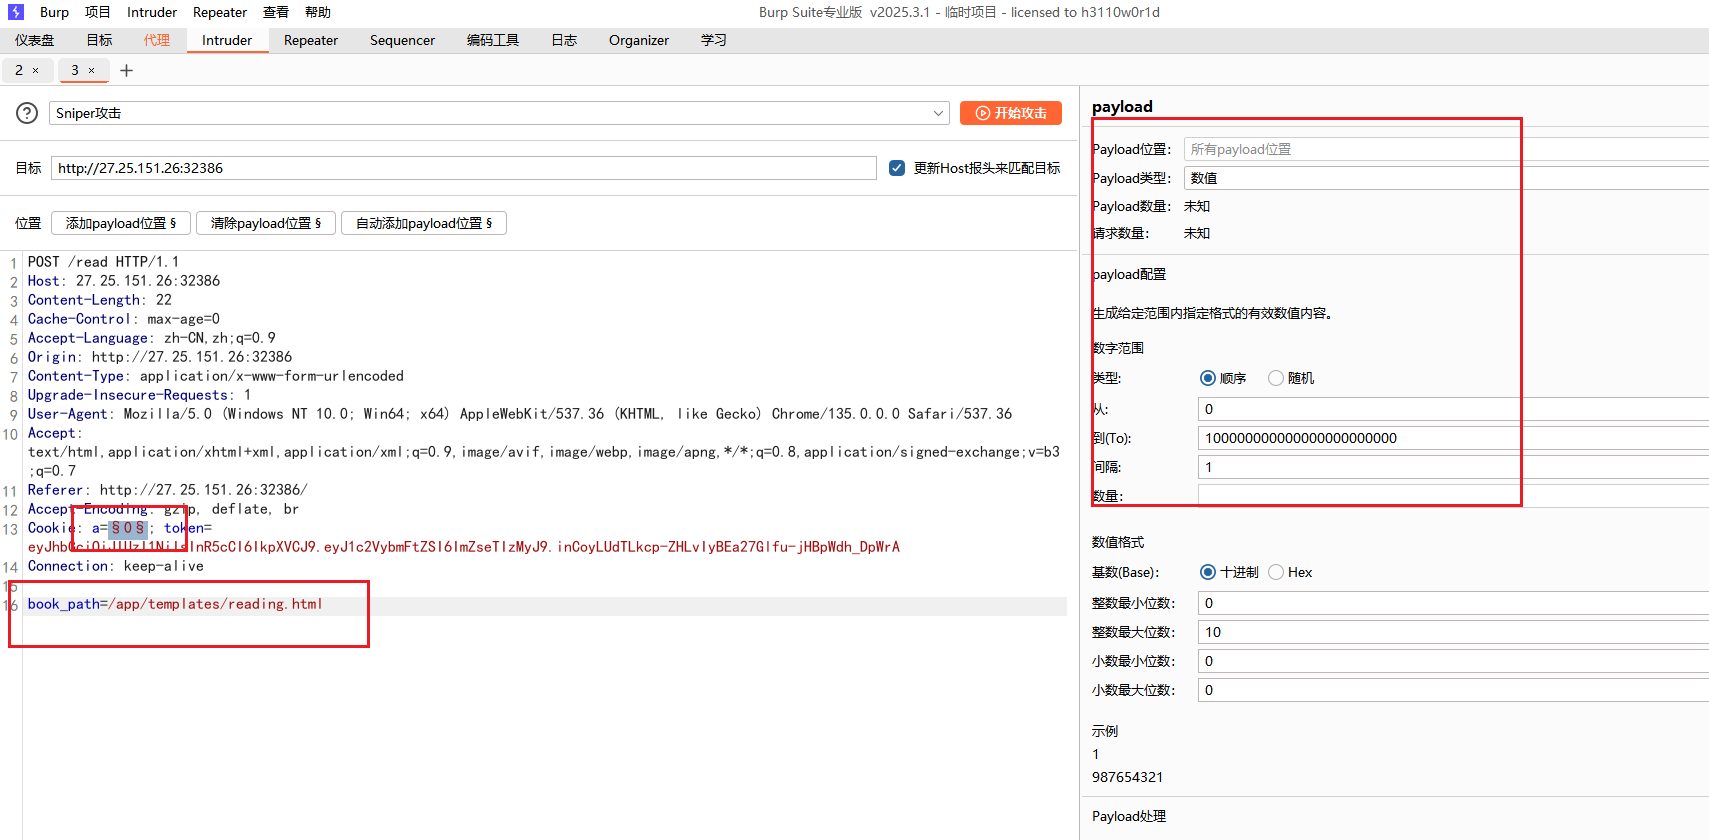The width and height of the screenshot is (1709, 840).
Task: Switch to the Organizer tab
Action: point(639,40)
